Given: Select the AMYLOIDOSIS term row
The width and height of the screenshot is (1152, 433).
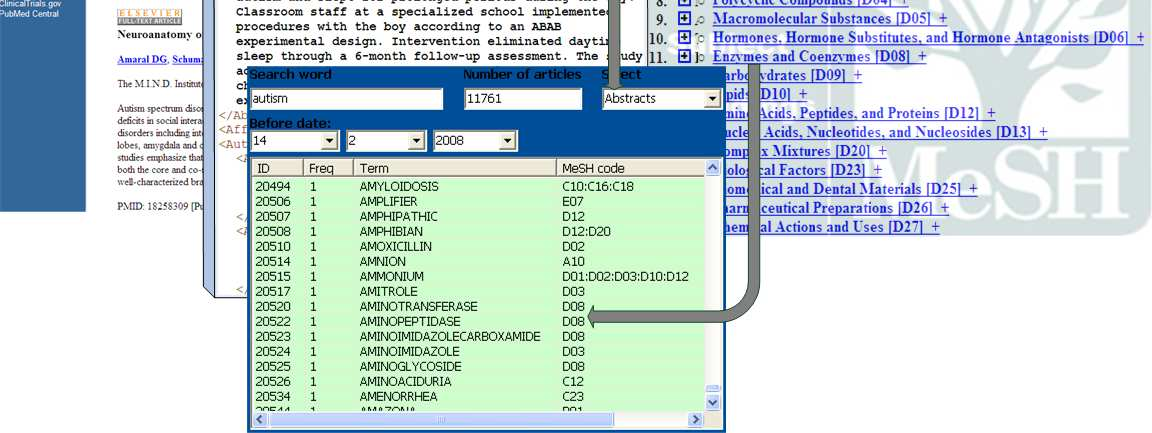Looking at the screenshot, I should pos(478,187).
